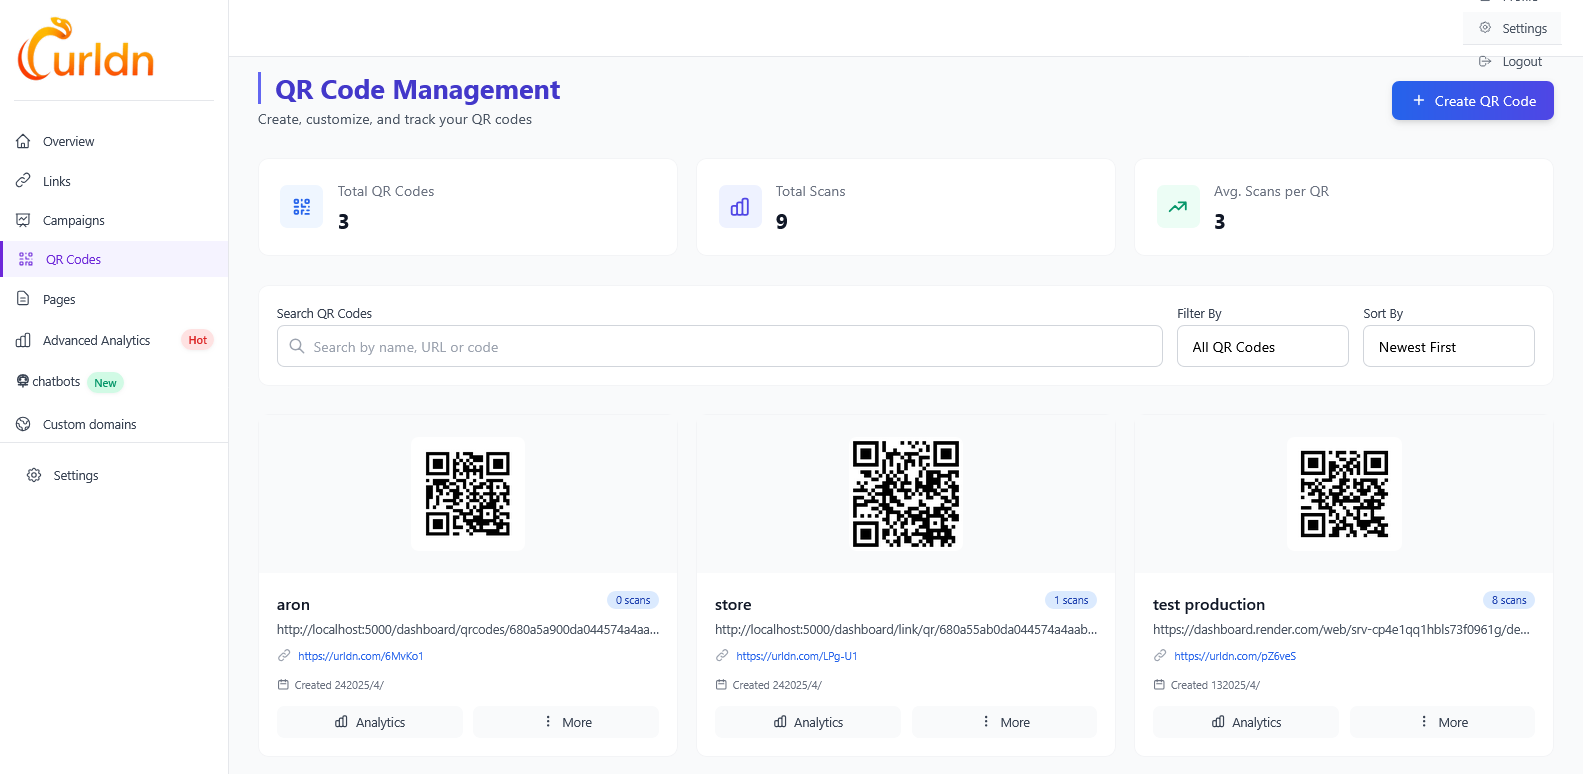This screenshot has height=774, width=1583.
Task: Click the Links chain icon in sidebar
Action: [x=23, y=180]
